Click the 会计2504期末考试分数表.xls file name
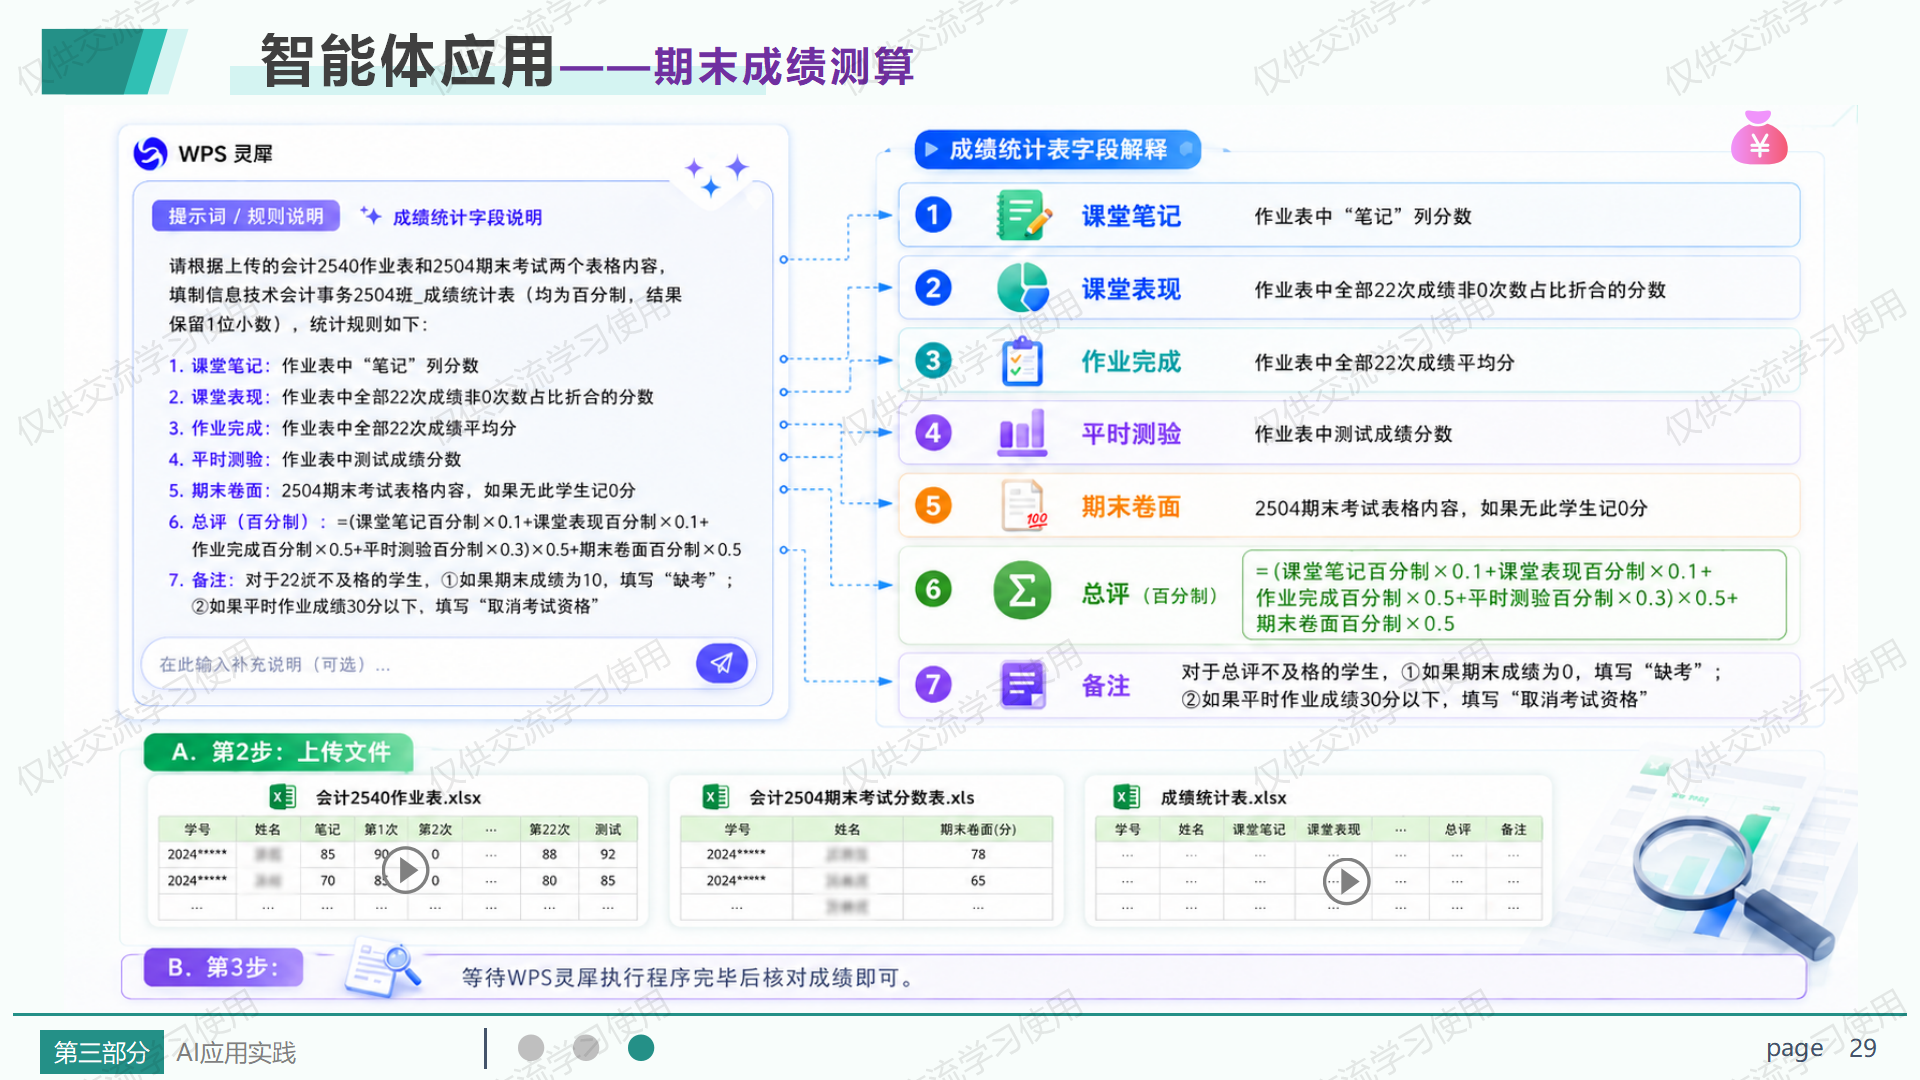Screen dimensions: 1920x1080 coord(861,798)
